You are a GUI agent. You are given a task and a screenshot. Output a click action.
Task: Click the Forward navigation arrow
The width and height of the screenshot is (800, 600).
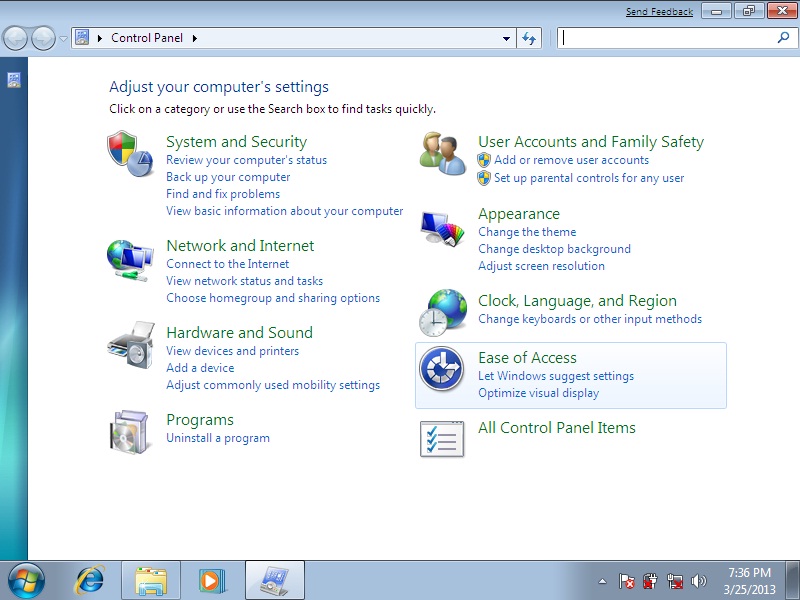[43, 38]
